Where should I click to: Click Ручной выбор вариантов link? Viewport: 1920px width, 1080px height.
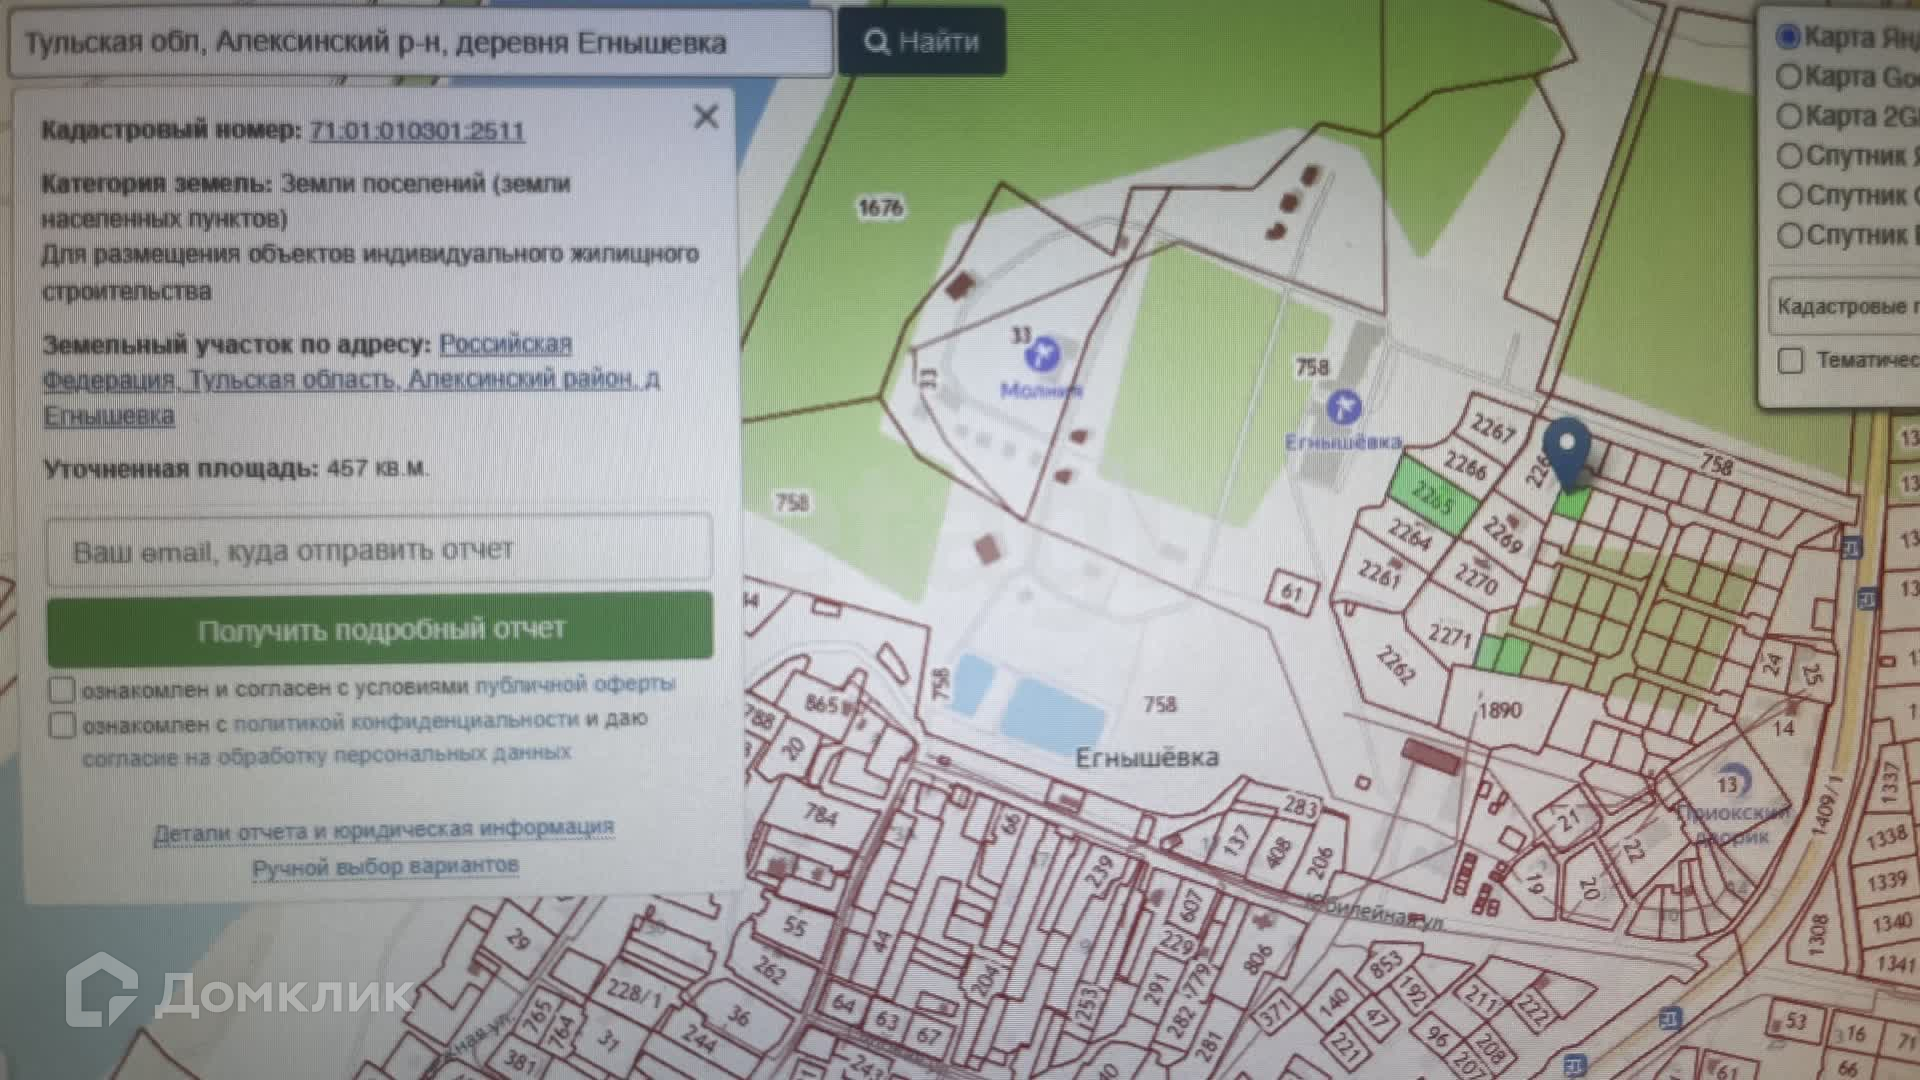click(385, 866)
